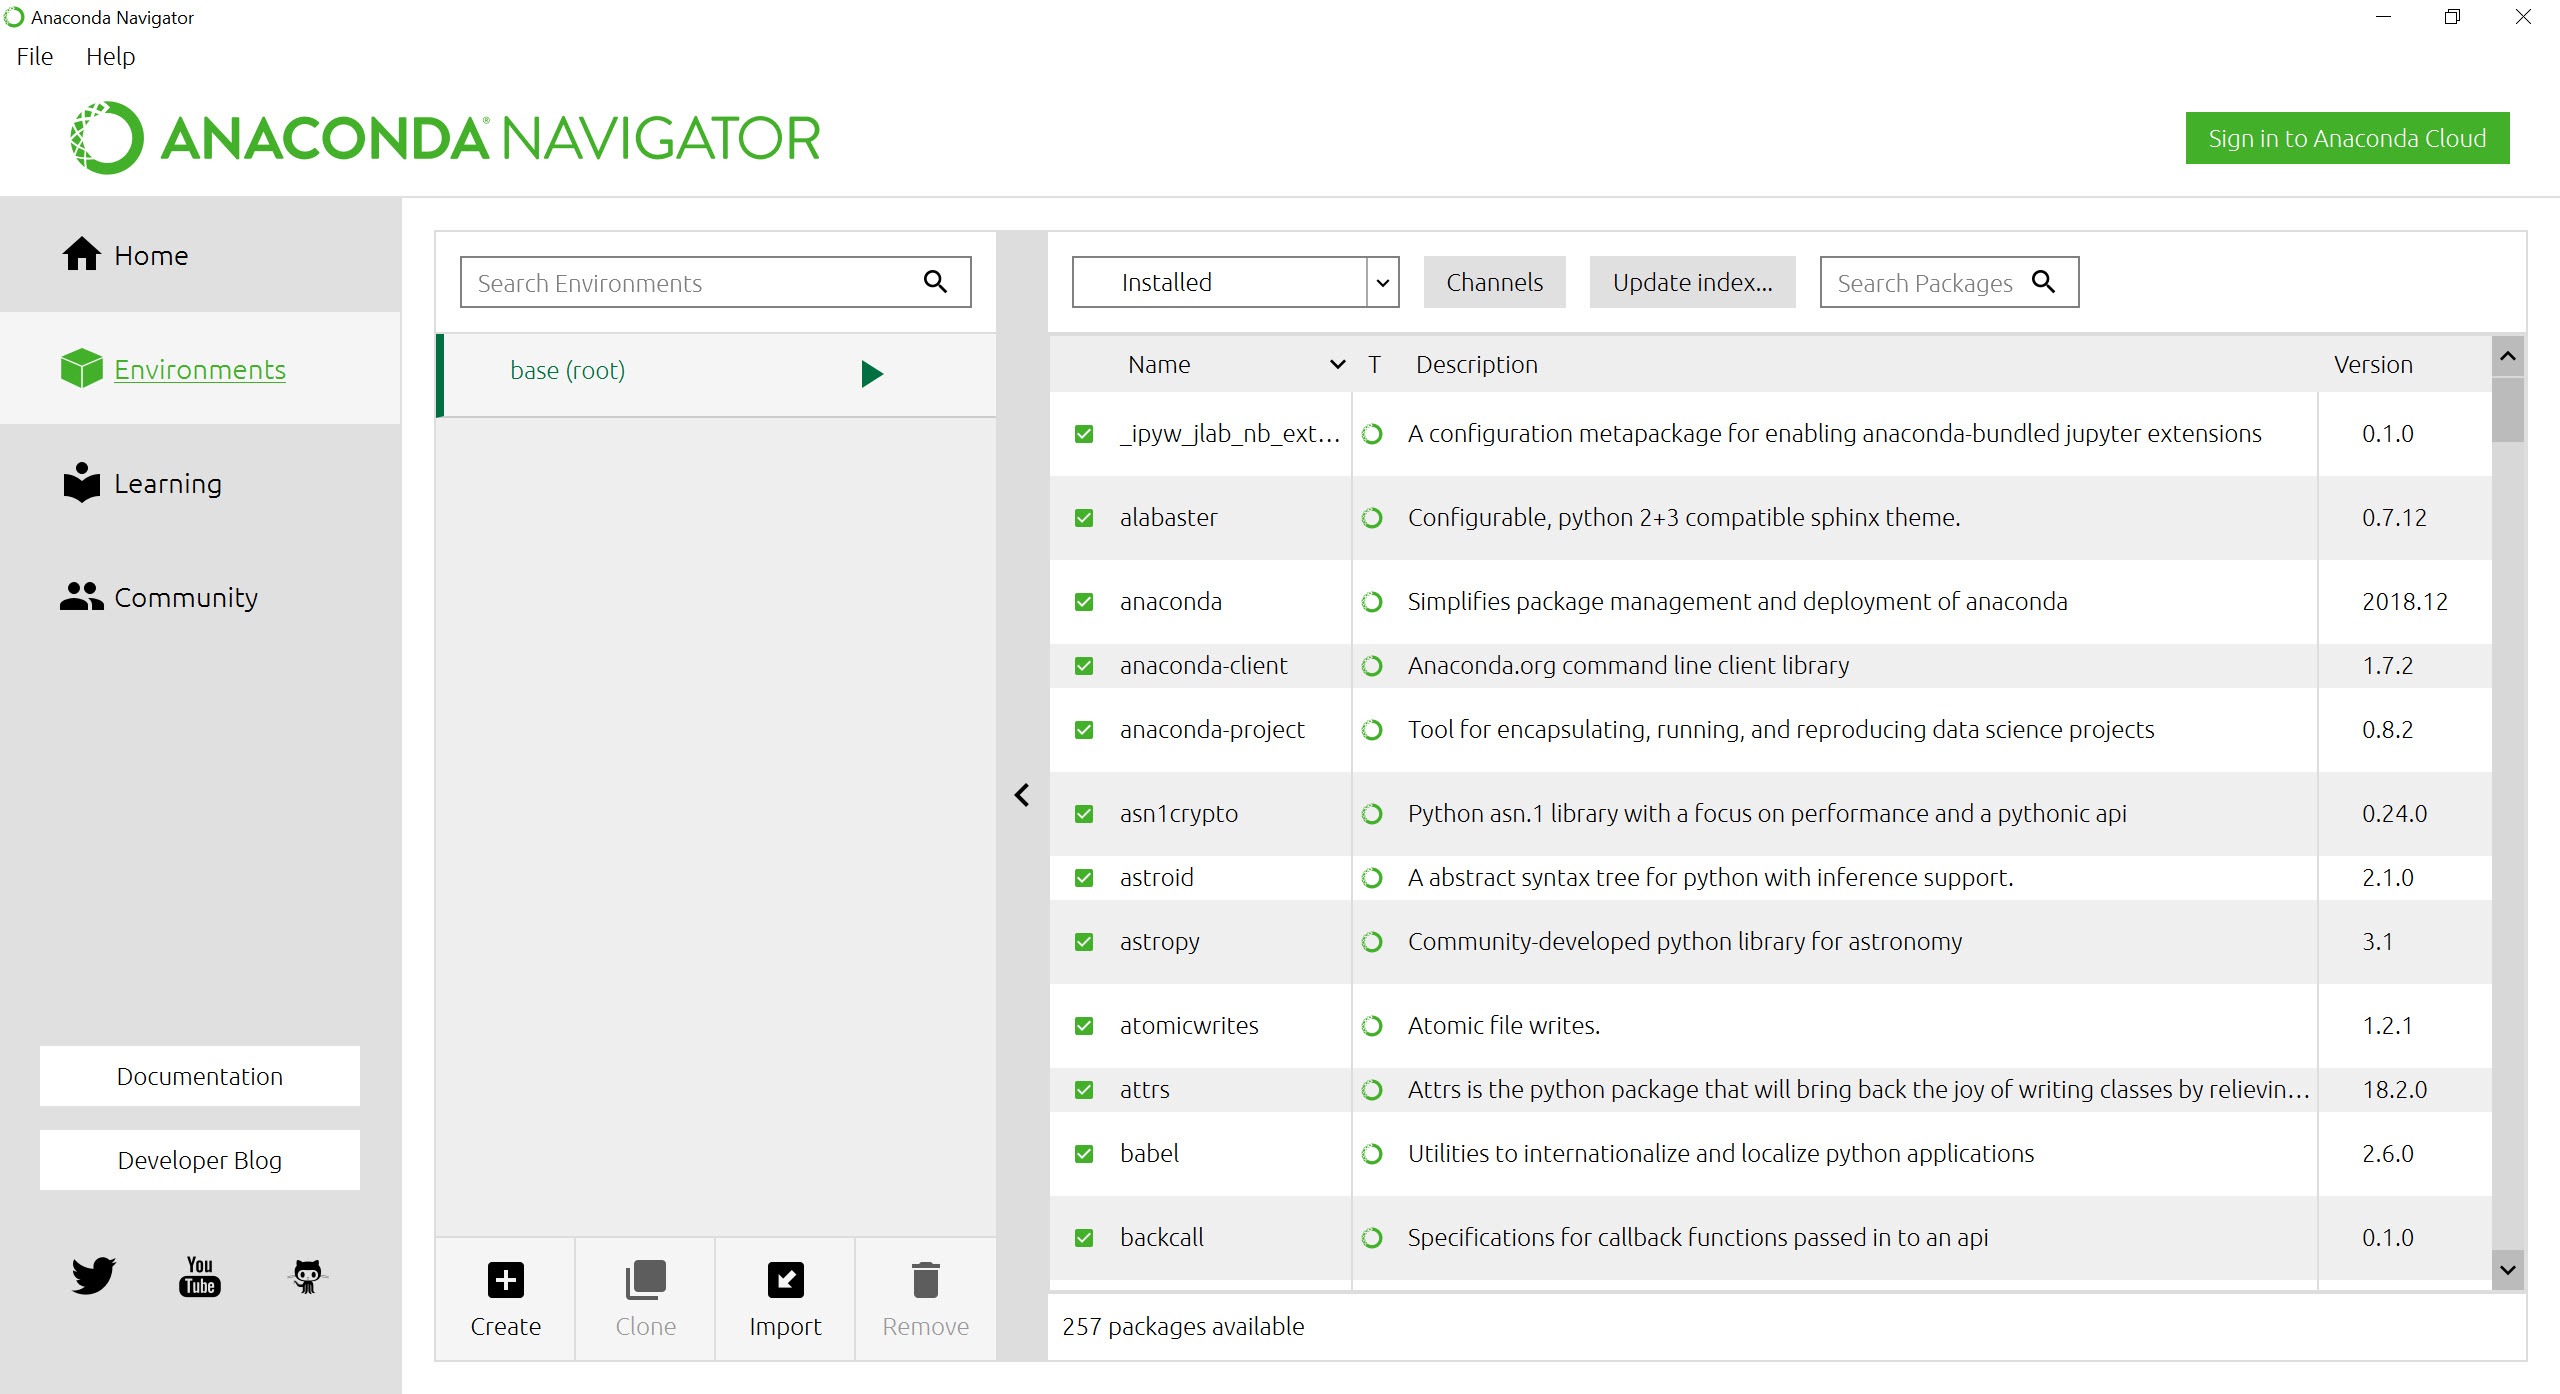Click type icon for anaconda-client package
The width and height of the screenshot is (2560, 1394).
(1373, 666)
